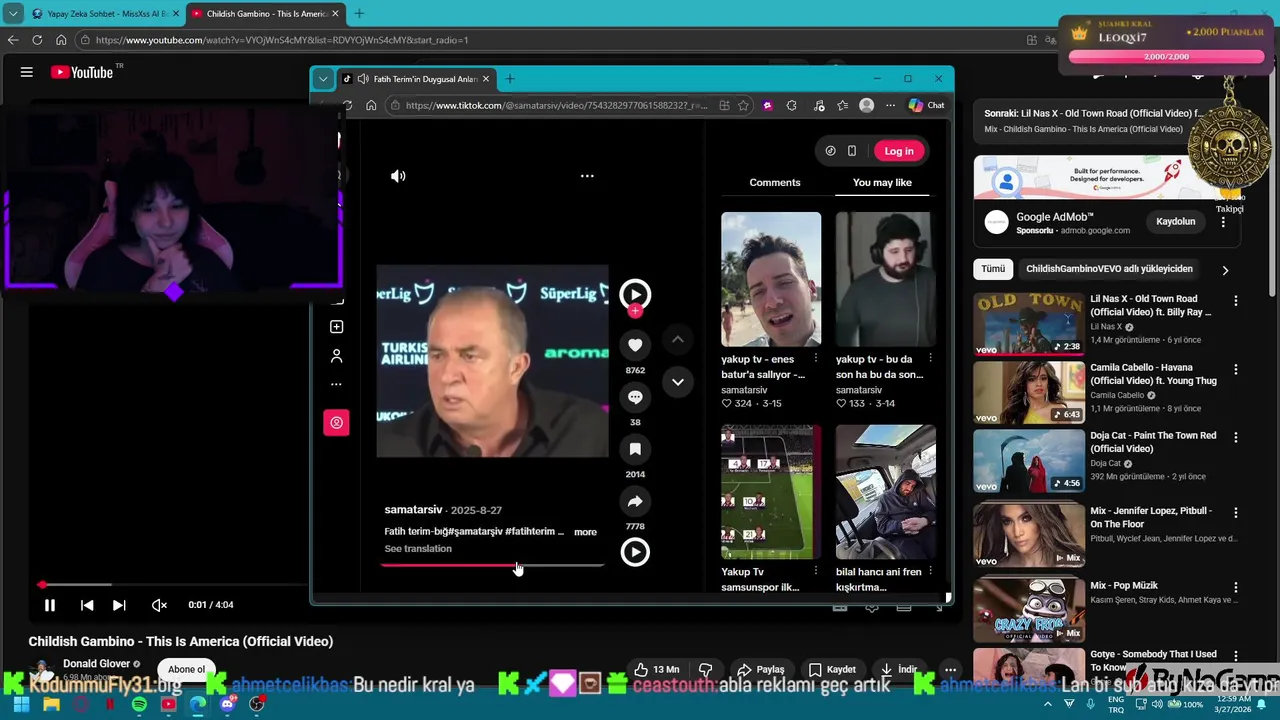Dislike the YouTube video
The height and width of the screenshot is (720, 1280).
pos(706,669)
